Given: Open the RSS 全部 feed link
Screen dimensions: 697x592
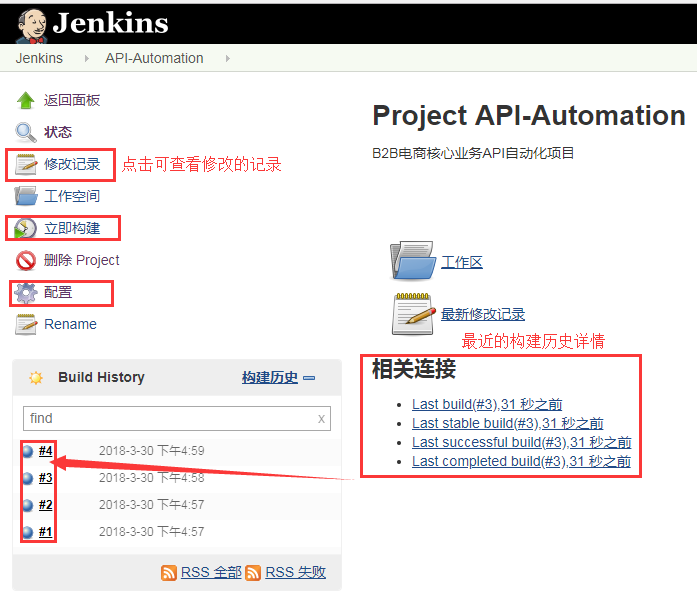Looking at the screenshot, I should [211, 572].
